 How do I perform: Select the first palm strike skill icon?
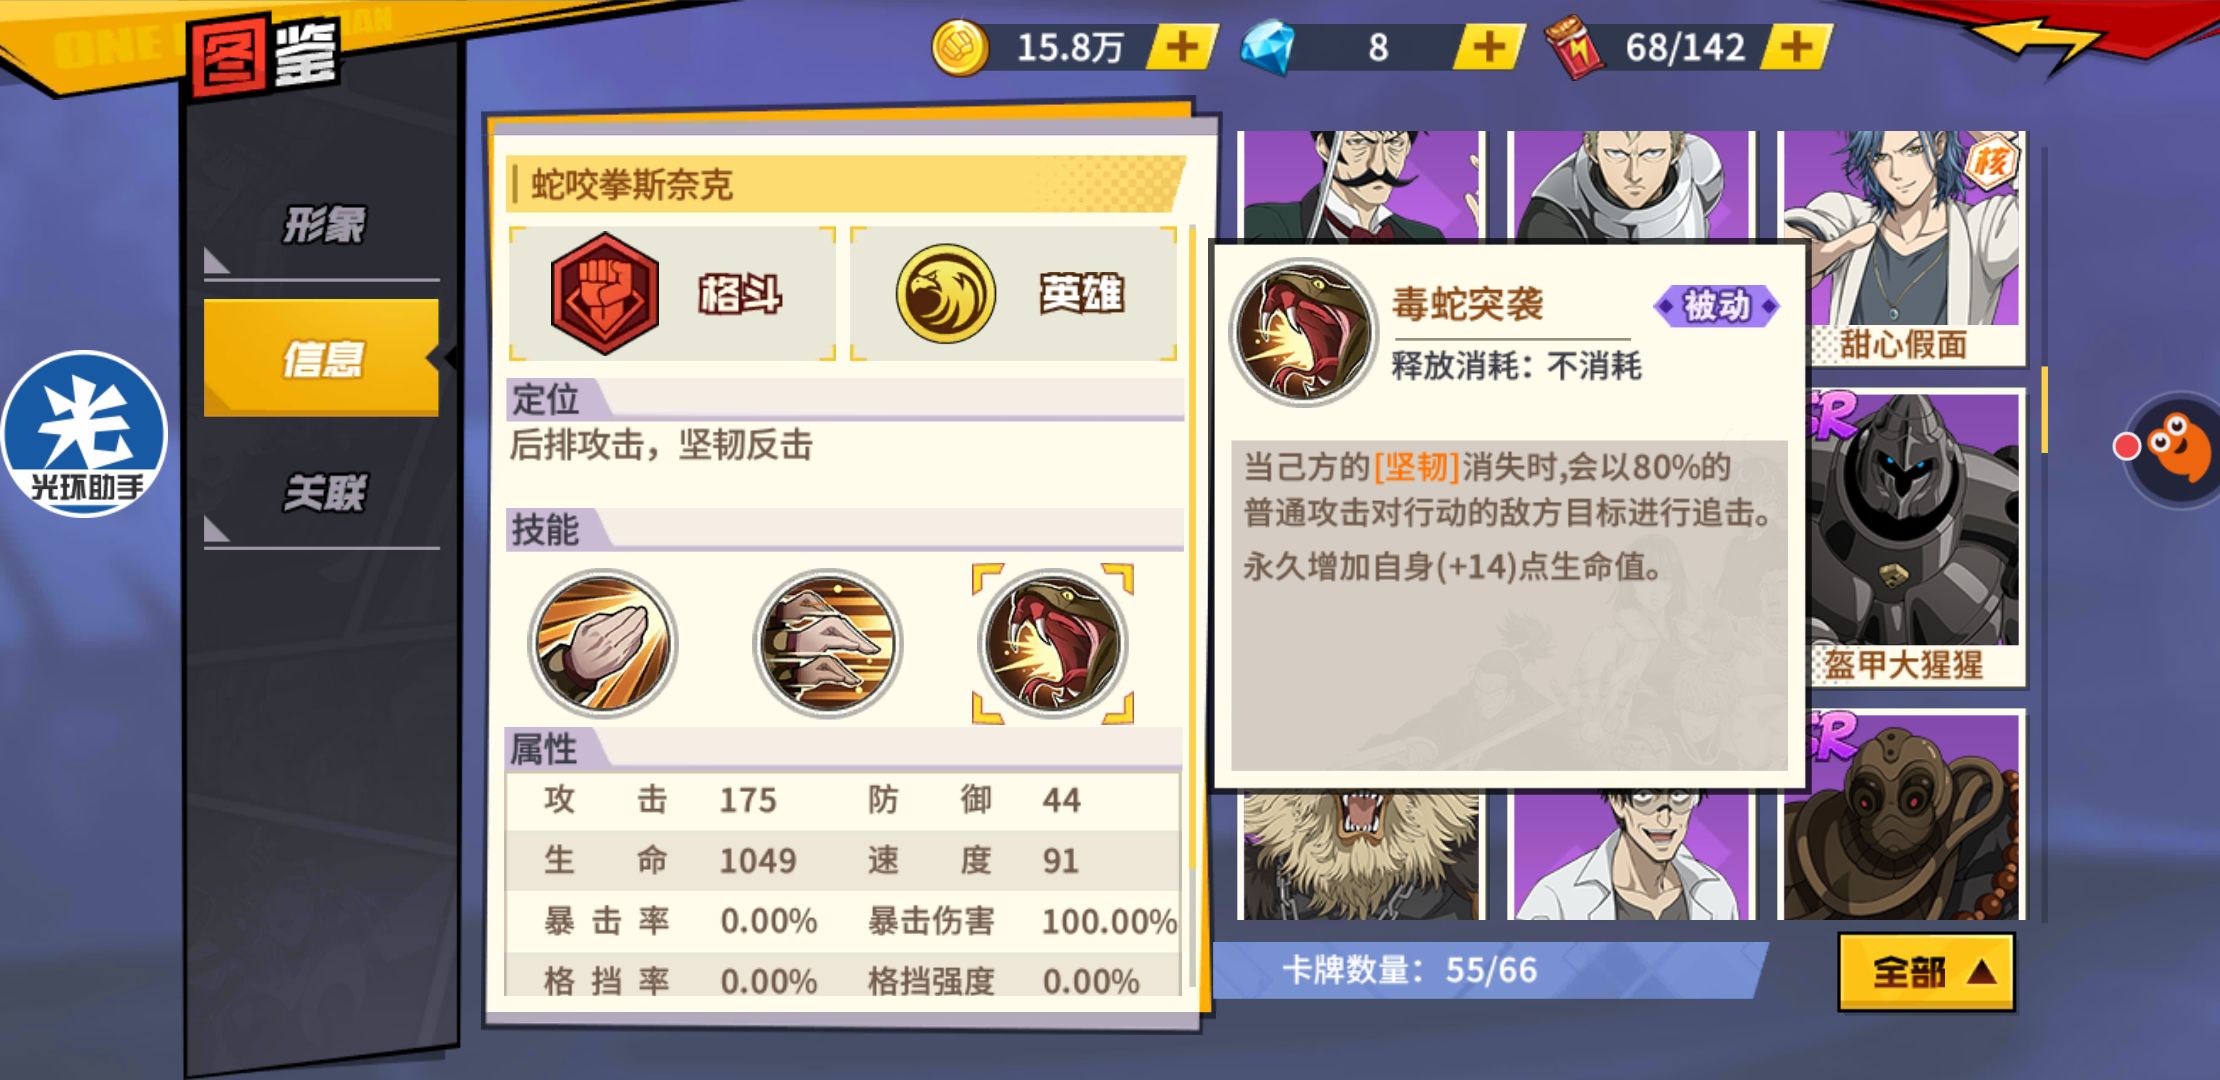[603, 643]
